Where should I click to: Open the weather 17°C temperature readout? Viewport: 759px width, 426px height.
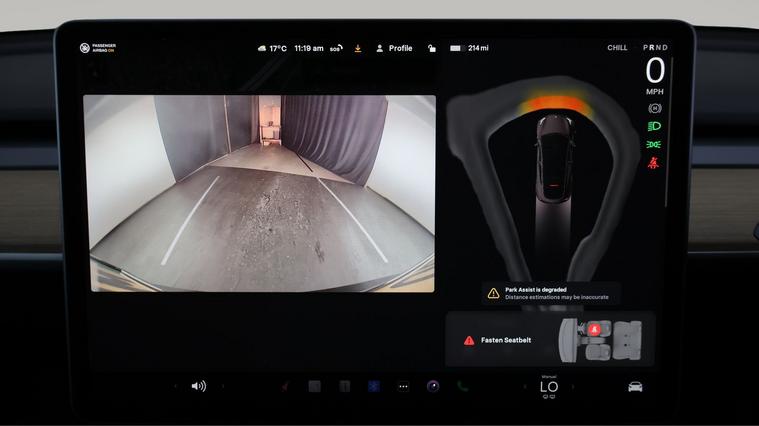[x=272, y=48]
